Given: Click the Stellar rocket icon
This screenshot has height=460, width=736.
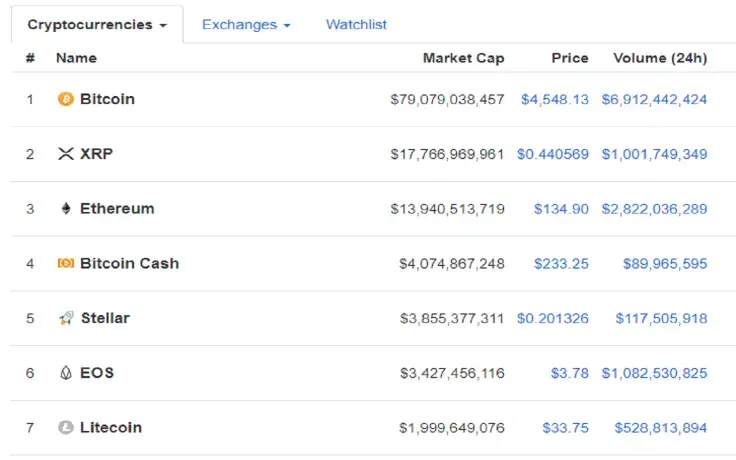Looking at the screenshot, I should coord(67,318).
